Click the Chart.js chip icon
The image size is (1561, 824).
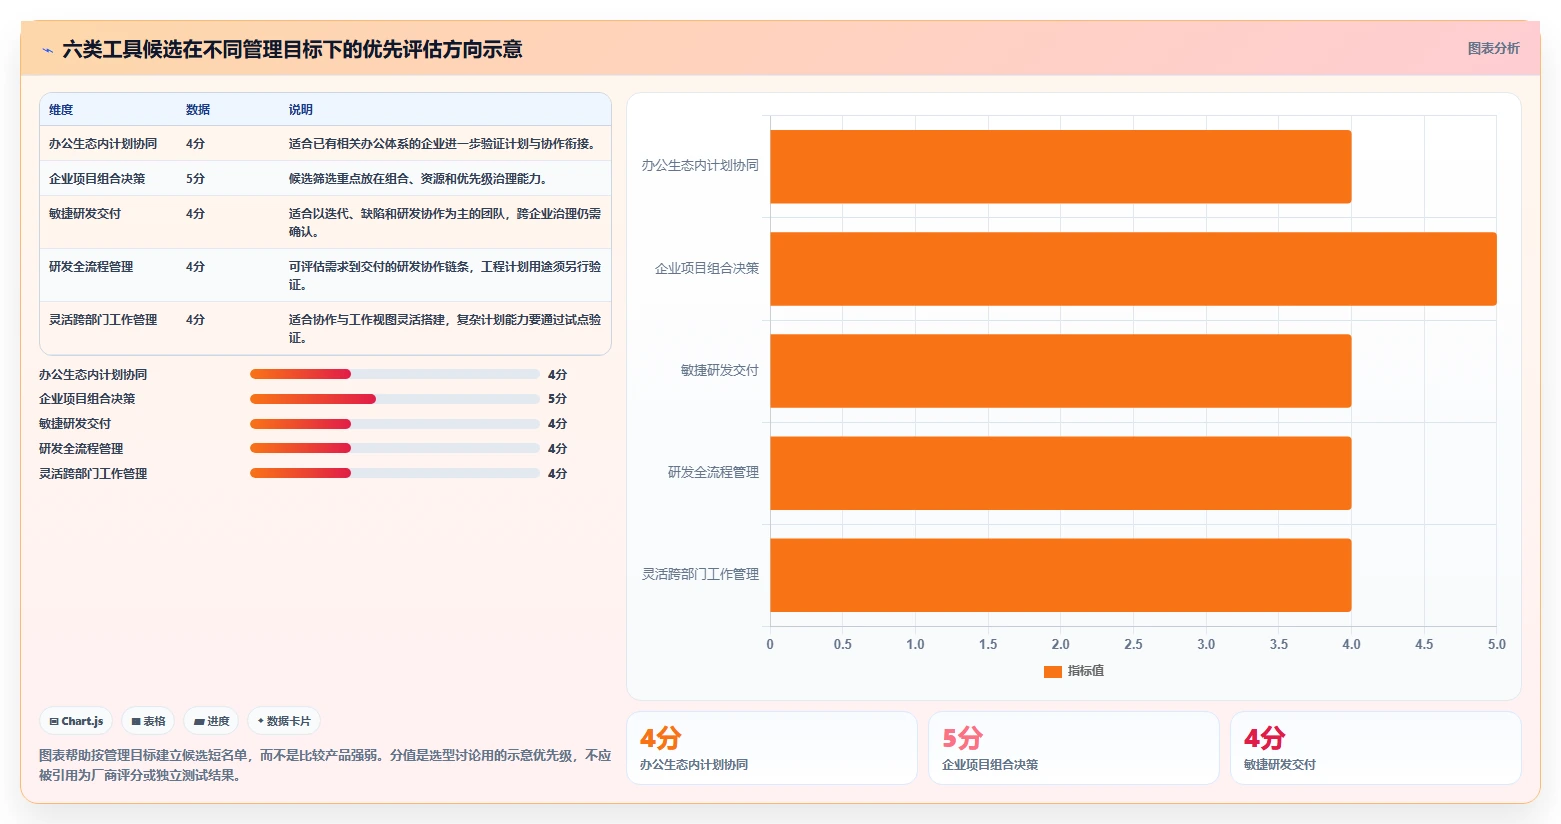(x=54, y=721)
